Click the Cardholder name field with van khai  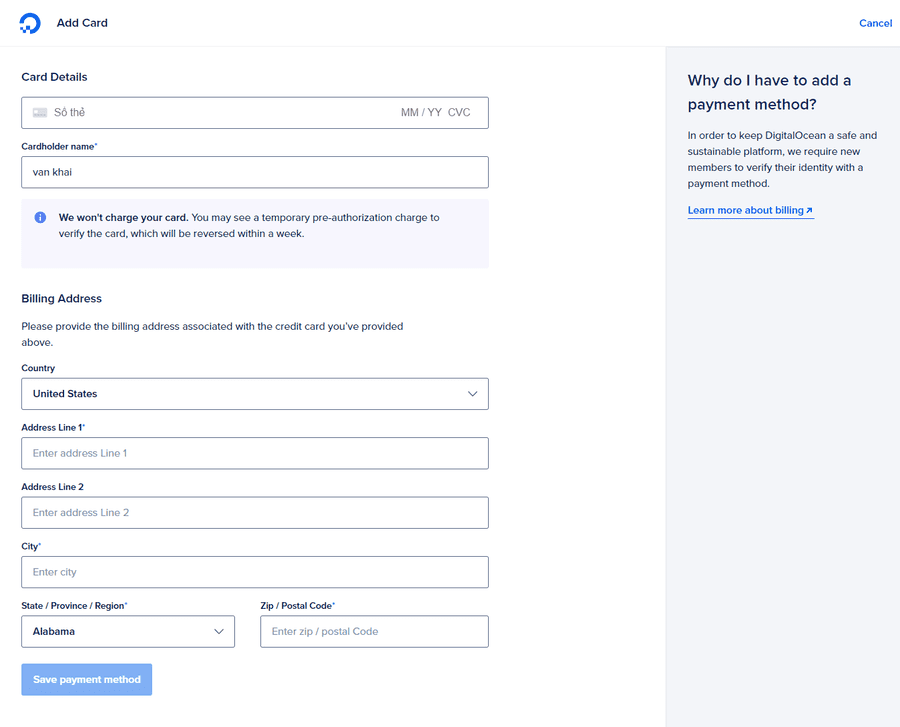(x=255, y=172)
